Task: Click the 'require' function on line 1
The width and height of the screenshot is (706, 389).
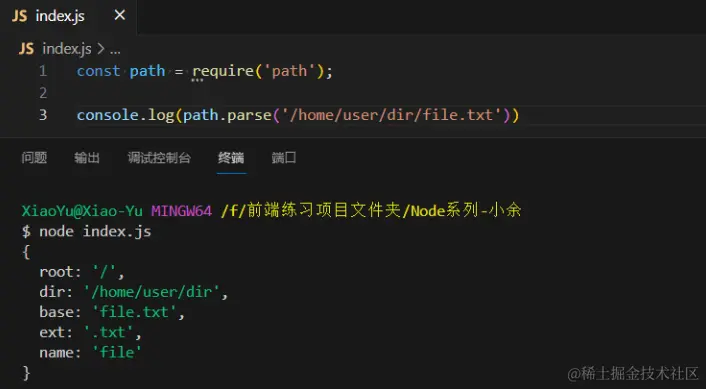Action: pyautogui.click(x=223, y=71)
